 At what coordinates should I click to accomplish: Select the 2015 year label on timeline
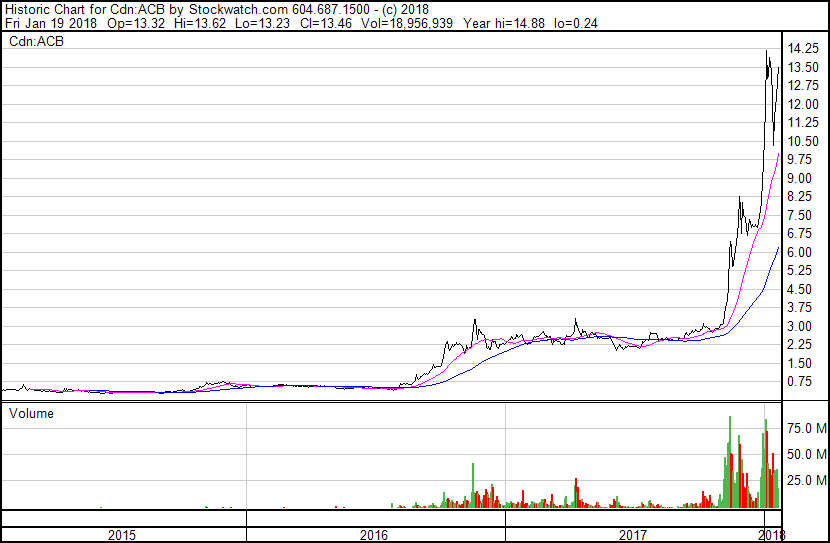click(122, 535)
